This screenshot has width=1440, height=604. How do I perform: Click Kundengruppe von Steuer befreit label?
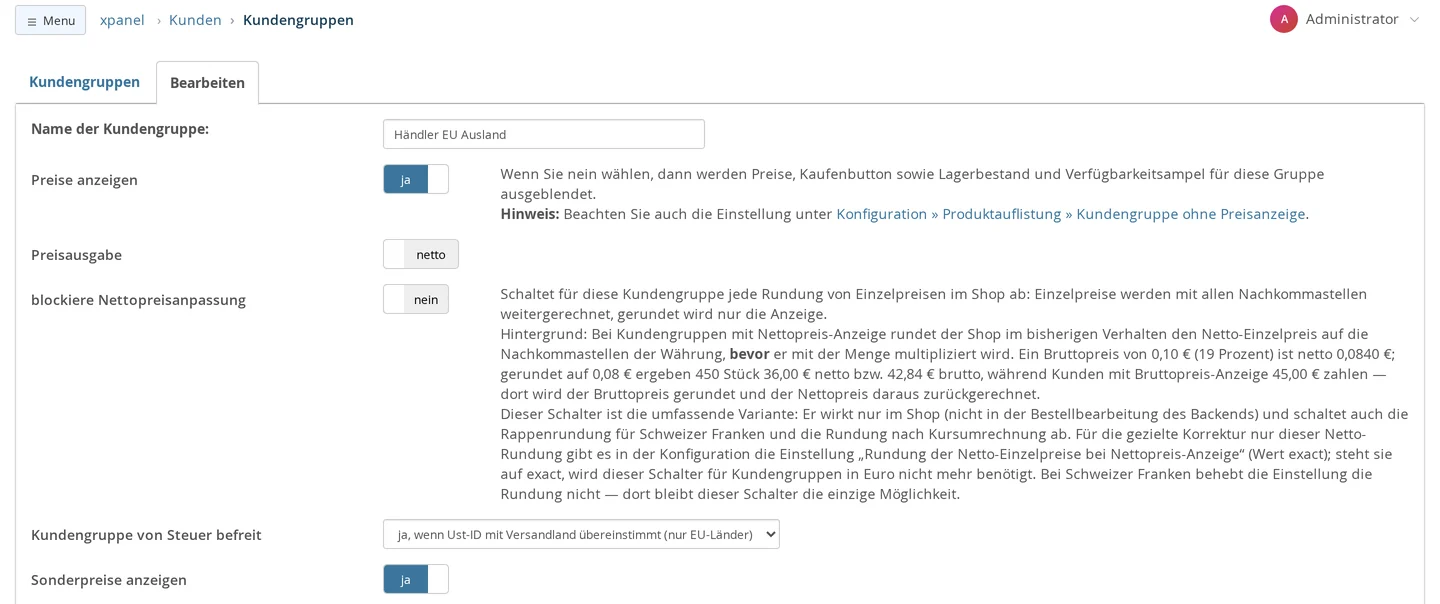pos(146,535)
